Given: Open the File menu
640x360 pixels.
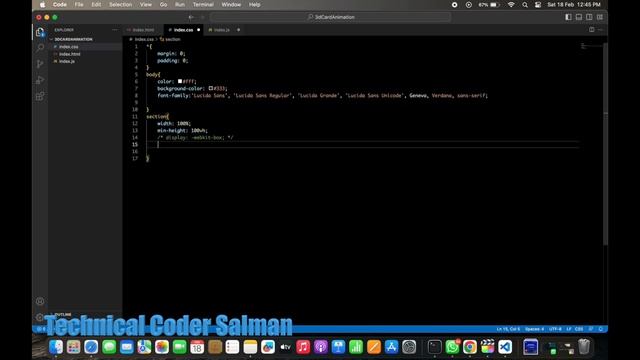Looking at the screenshot, I should click(x=79, y=4).
